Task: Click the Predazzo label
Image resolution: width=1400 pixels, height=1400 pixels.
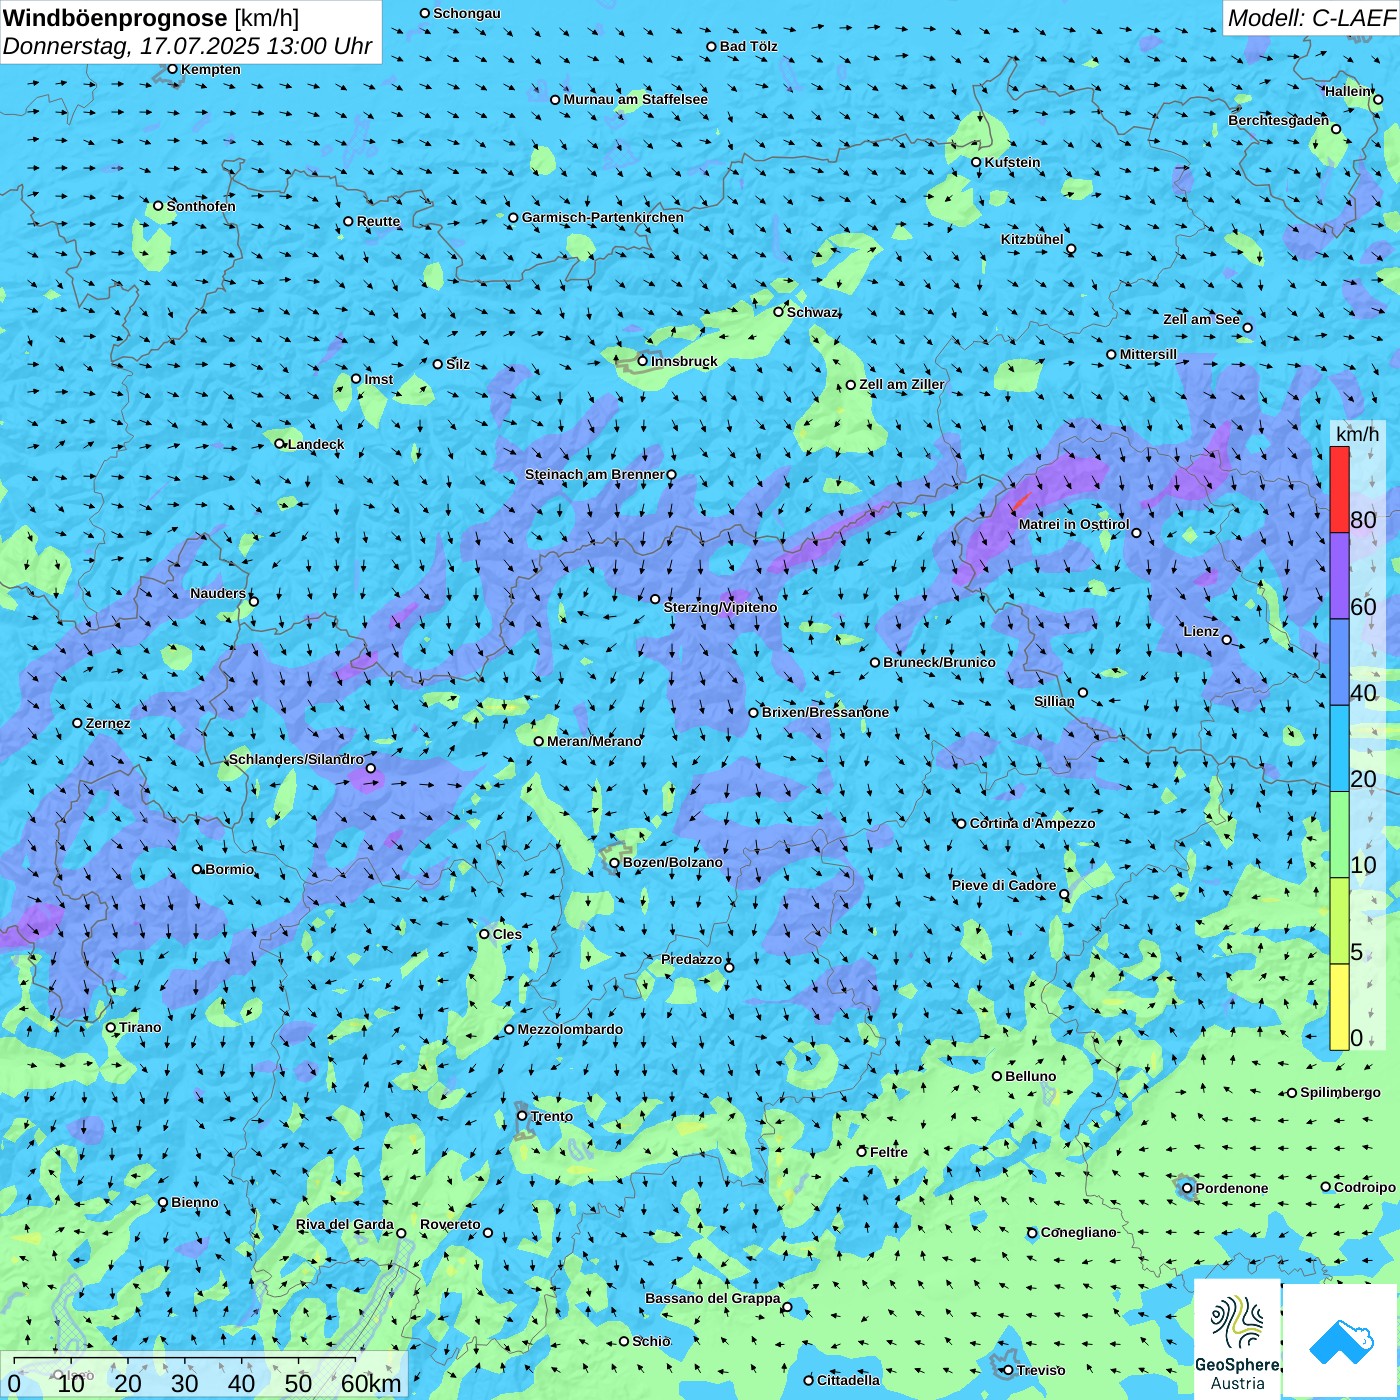Action: [691, 959]
